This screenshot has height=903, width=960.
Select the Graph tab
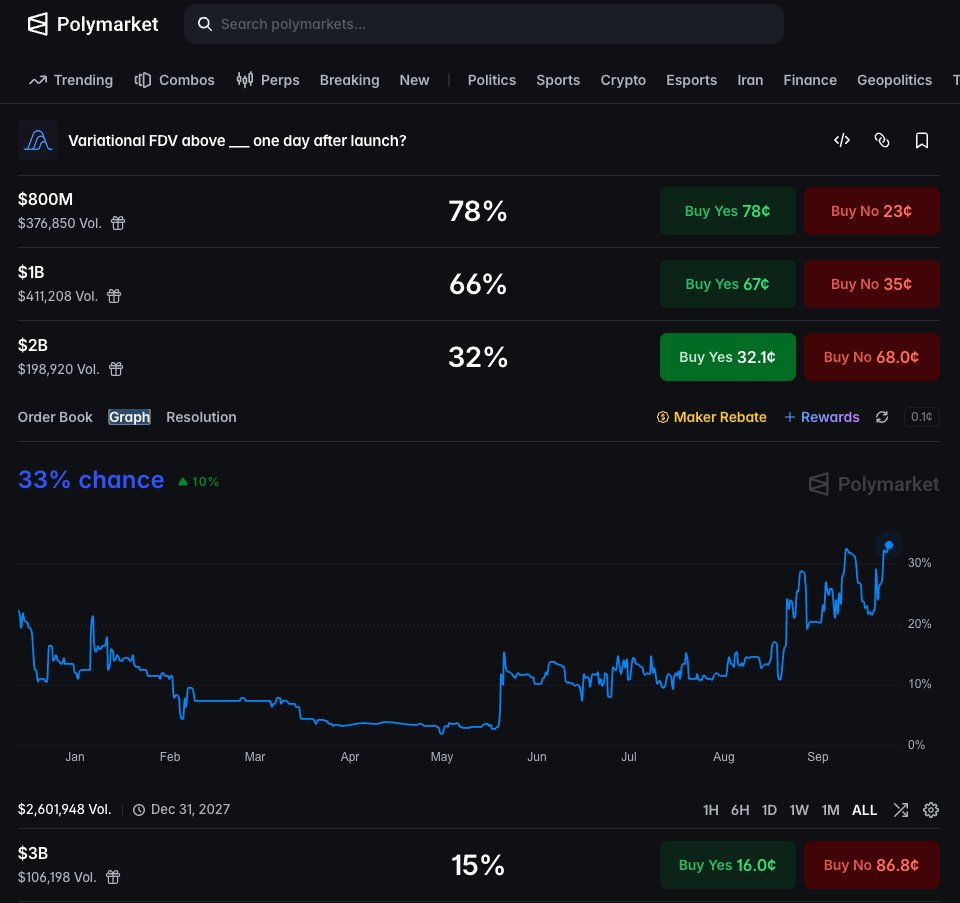point(129,417)
